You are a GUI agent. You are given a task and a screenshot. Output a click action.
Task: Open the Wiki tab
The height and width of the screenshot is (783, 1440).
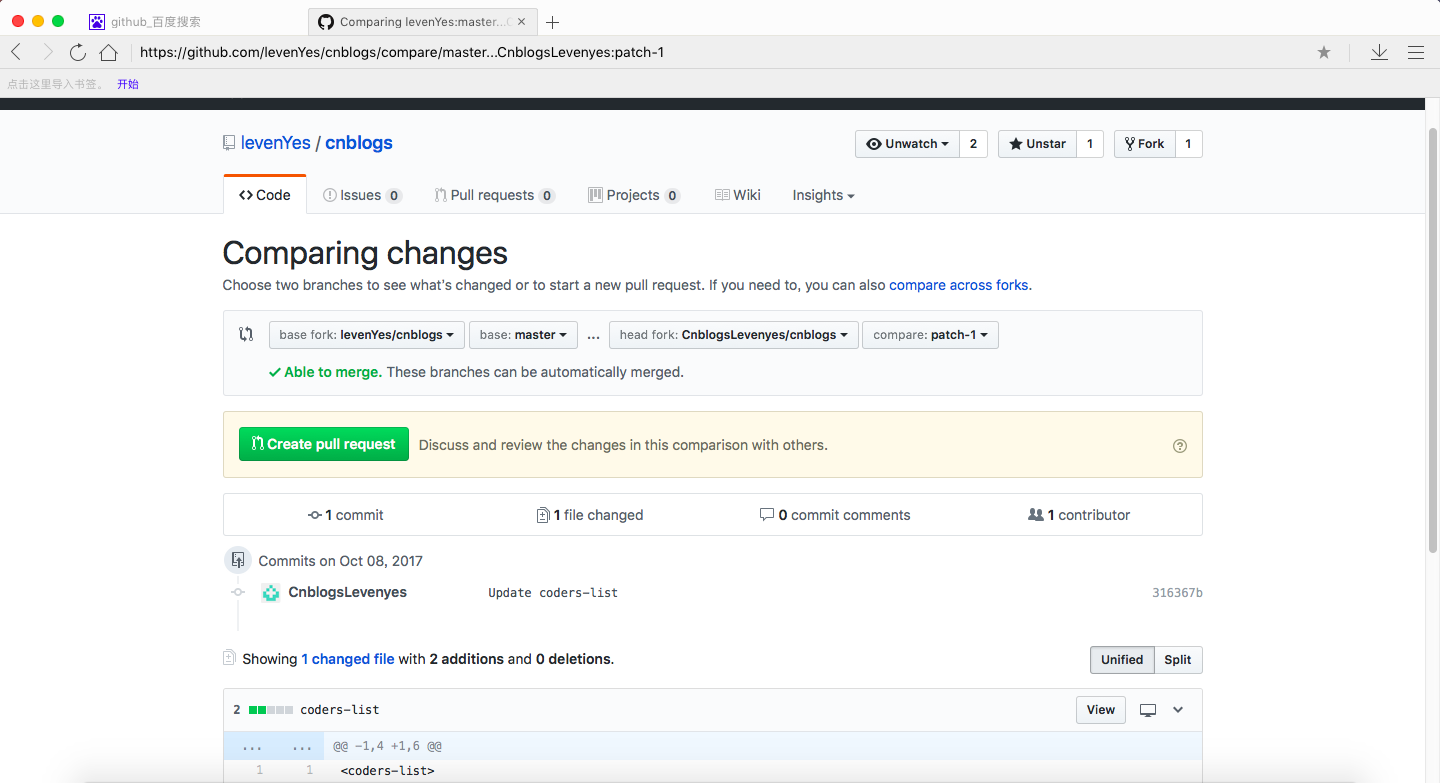[x=738, y=196]
